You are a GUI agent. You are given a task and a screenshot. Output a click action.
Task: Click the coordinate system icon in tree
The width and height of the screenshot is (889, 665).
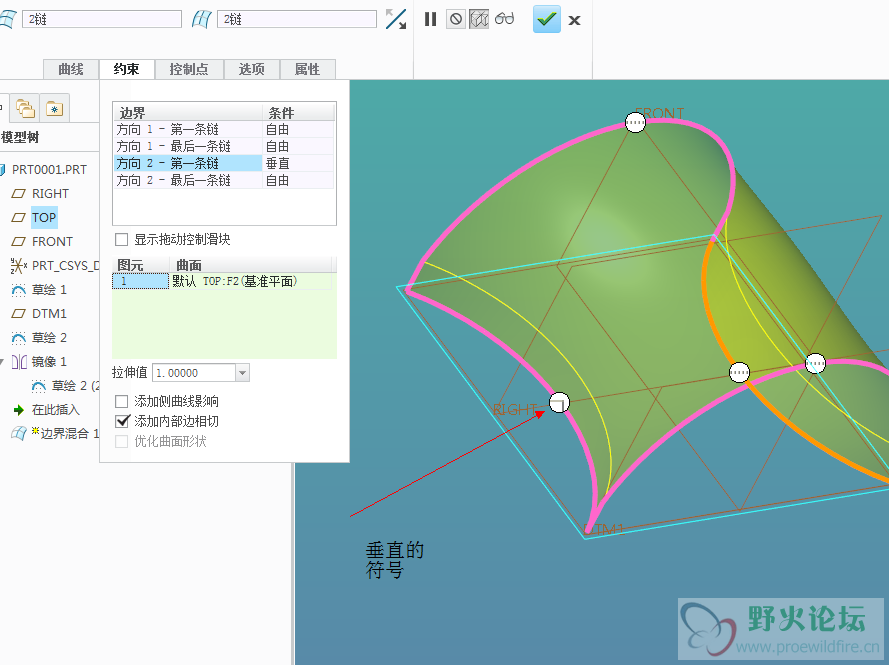click(x=19, y=265)
